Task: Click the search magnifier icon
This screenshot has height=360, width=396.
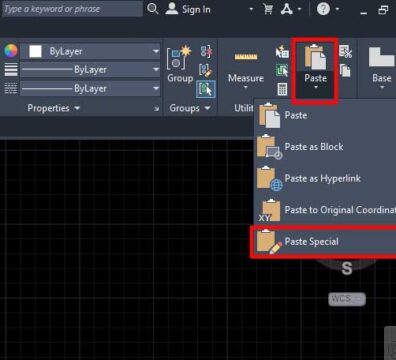Action: click(152, 9)
